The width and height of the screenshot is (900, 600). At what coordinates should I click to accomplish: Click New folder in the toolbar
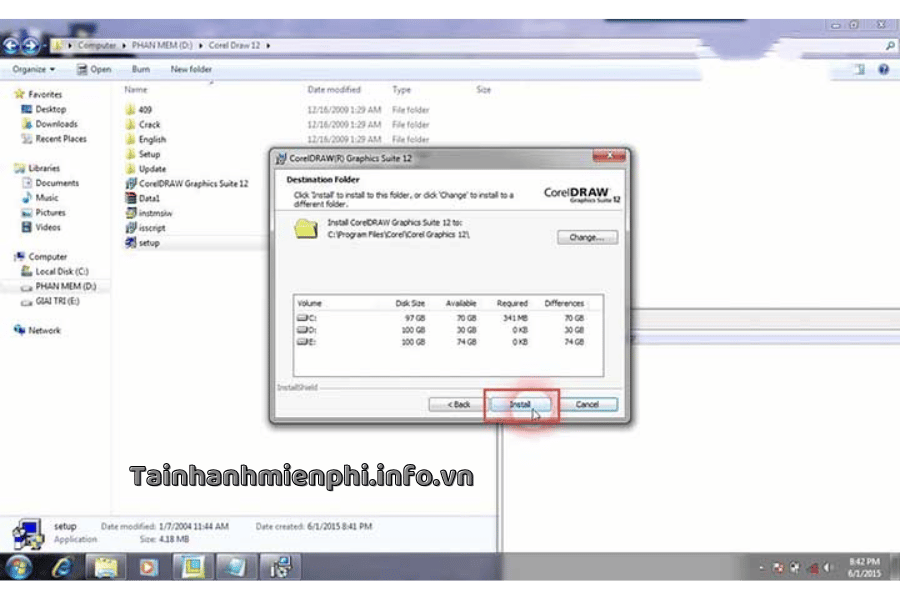[x=191, y=69]
